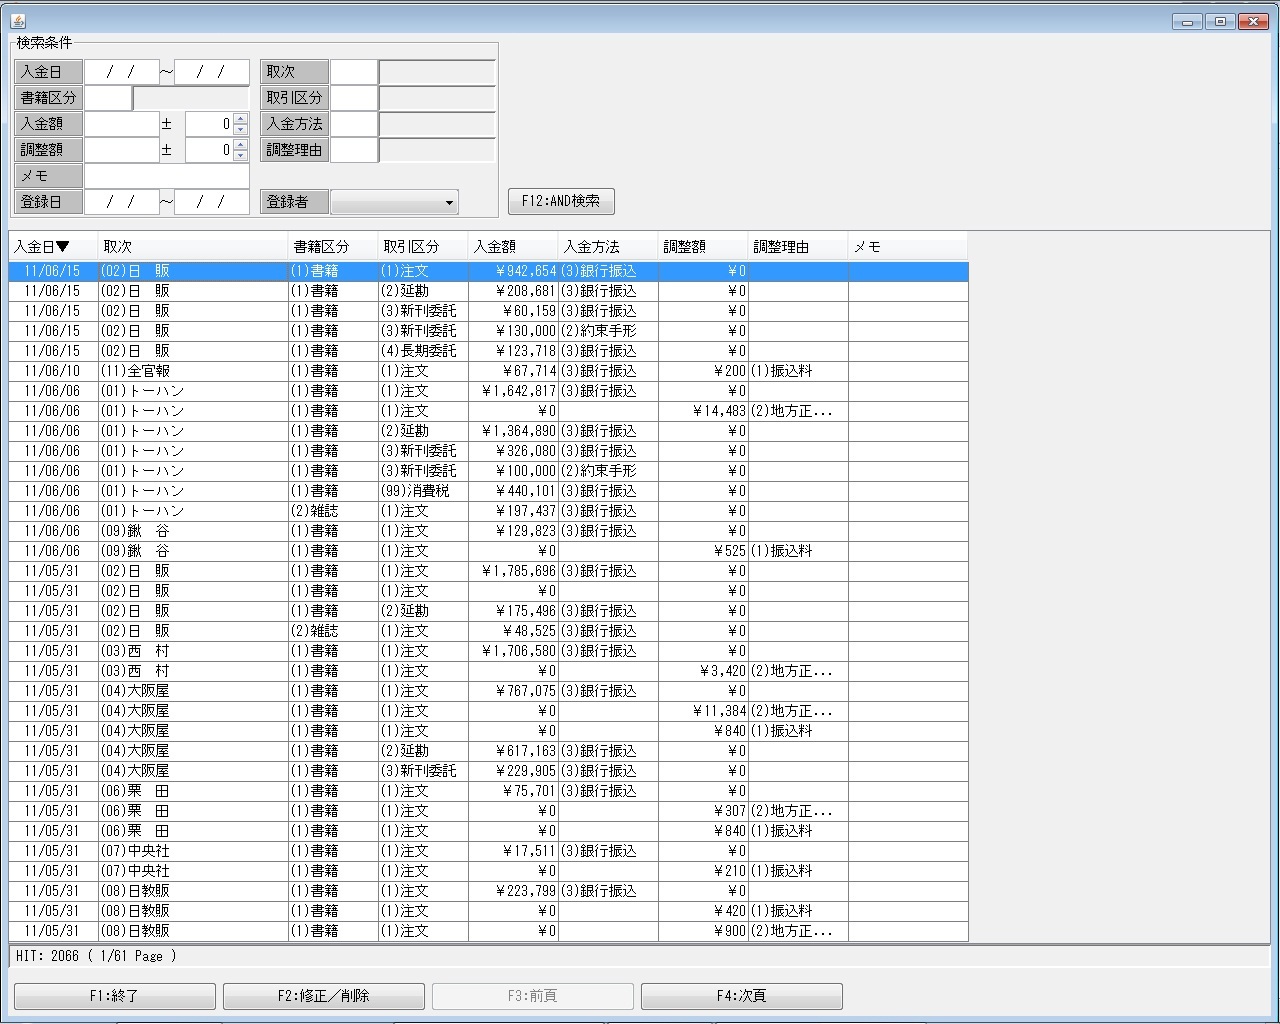Click the F2:修正／削除 edit button

pos(324,996)
